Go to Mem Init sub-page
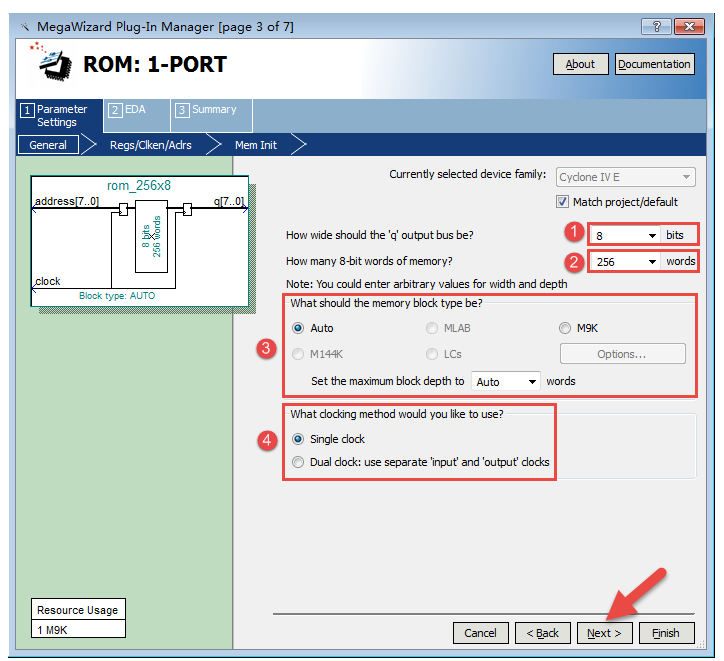The height and width of the screenshot is (661, 724). (x=256, y=145)
